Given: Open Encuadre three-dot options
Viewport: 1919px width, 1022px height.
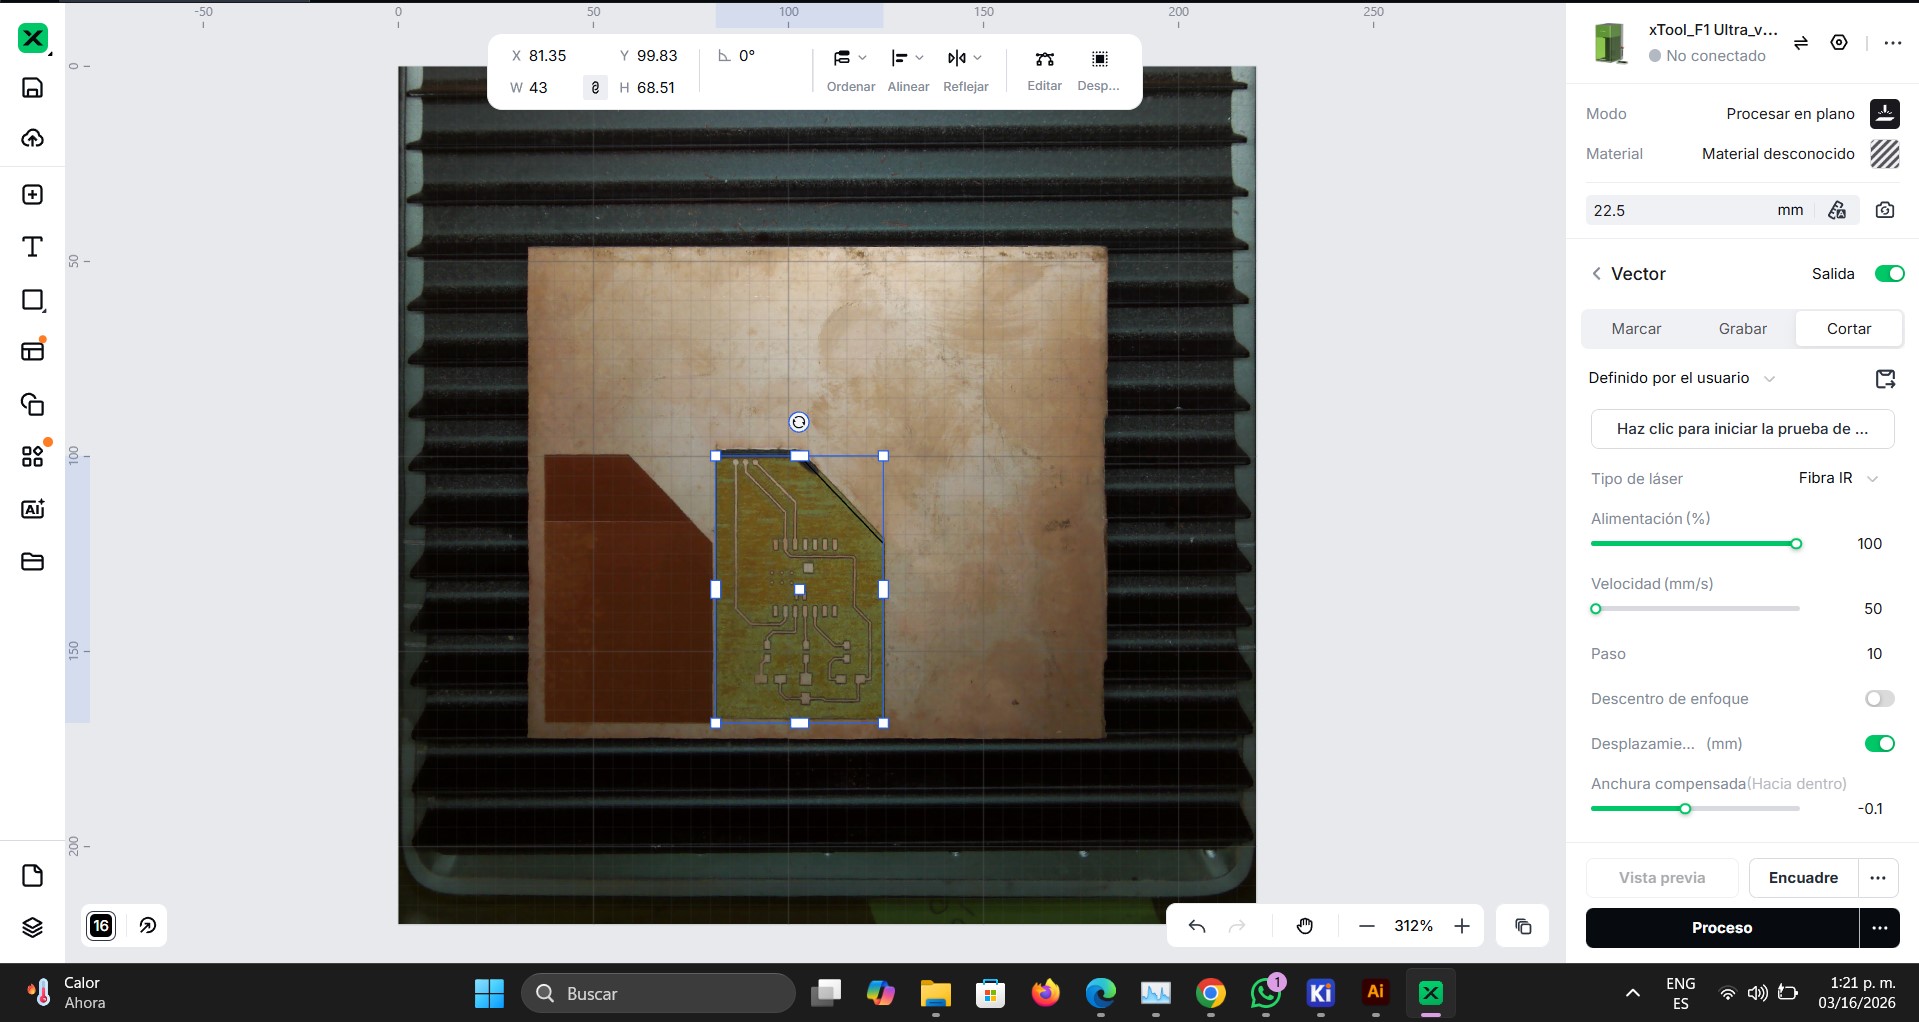Looking at the screenshot, I should coord(1878,878).
